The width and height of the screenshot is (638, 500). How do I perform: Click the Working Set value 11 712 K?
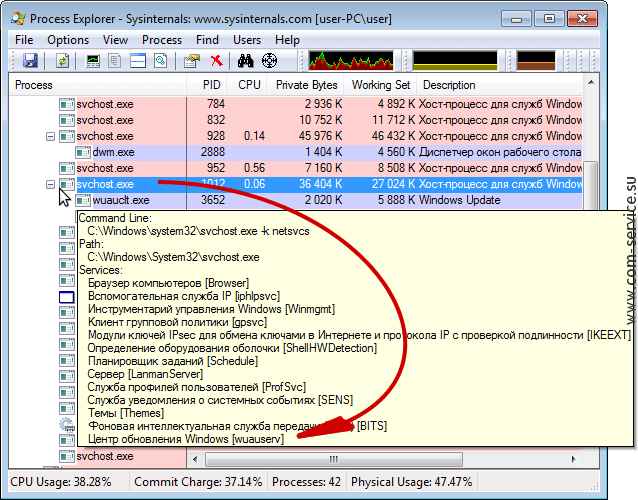[x=393, y=120]
